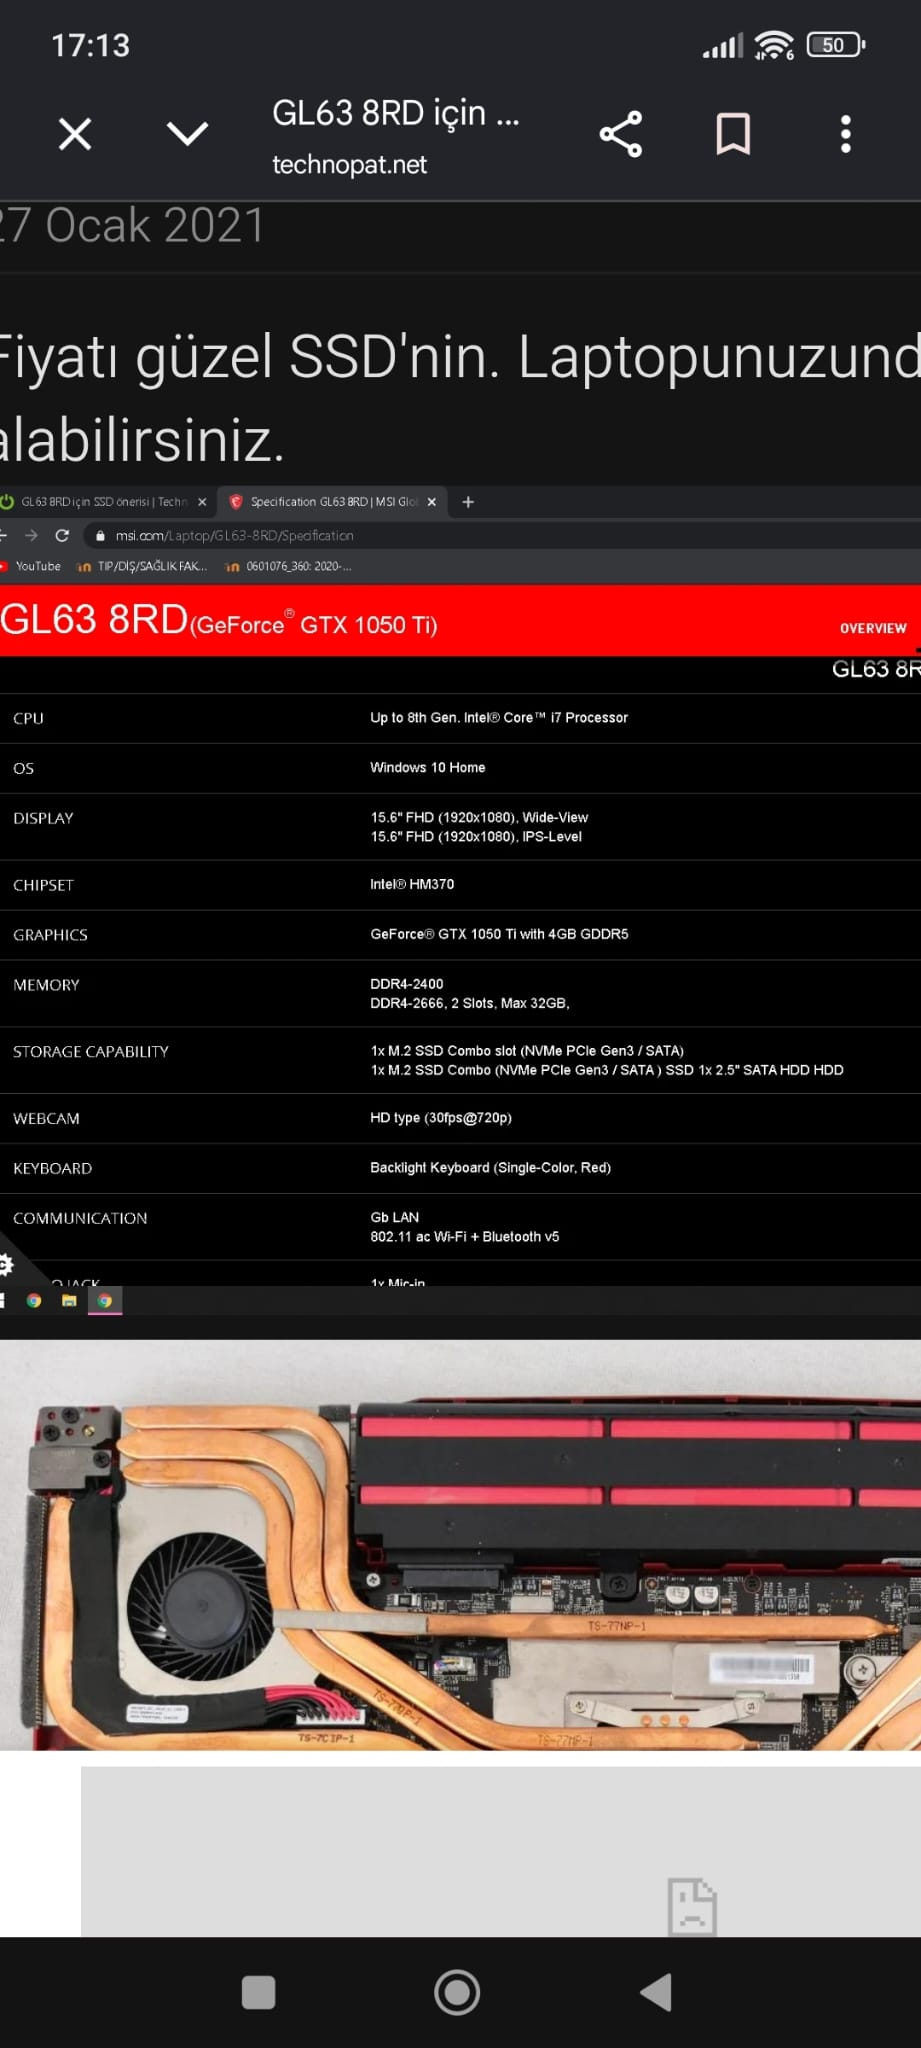The image size is (921, 2048).
Task: Click the msi.com address bar in the screenshot
Action: (x=500, y=536)
